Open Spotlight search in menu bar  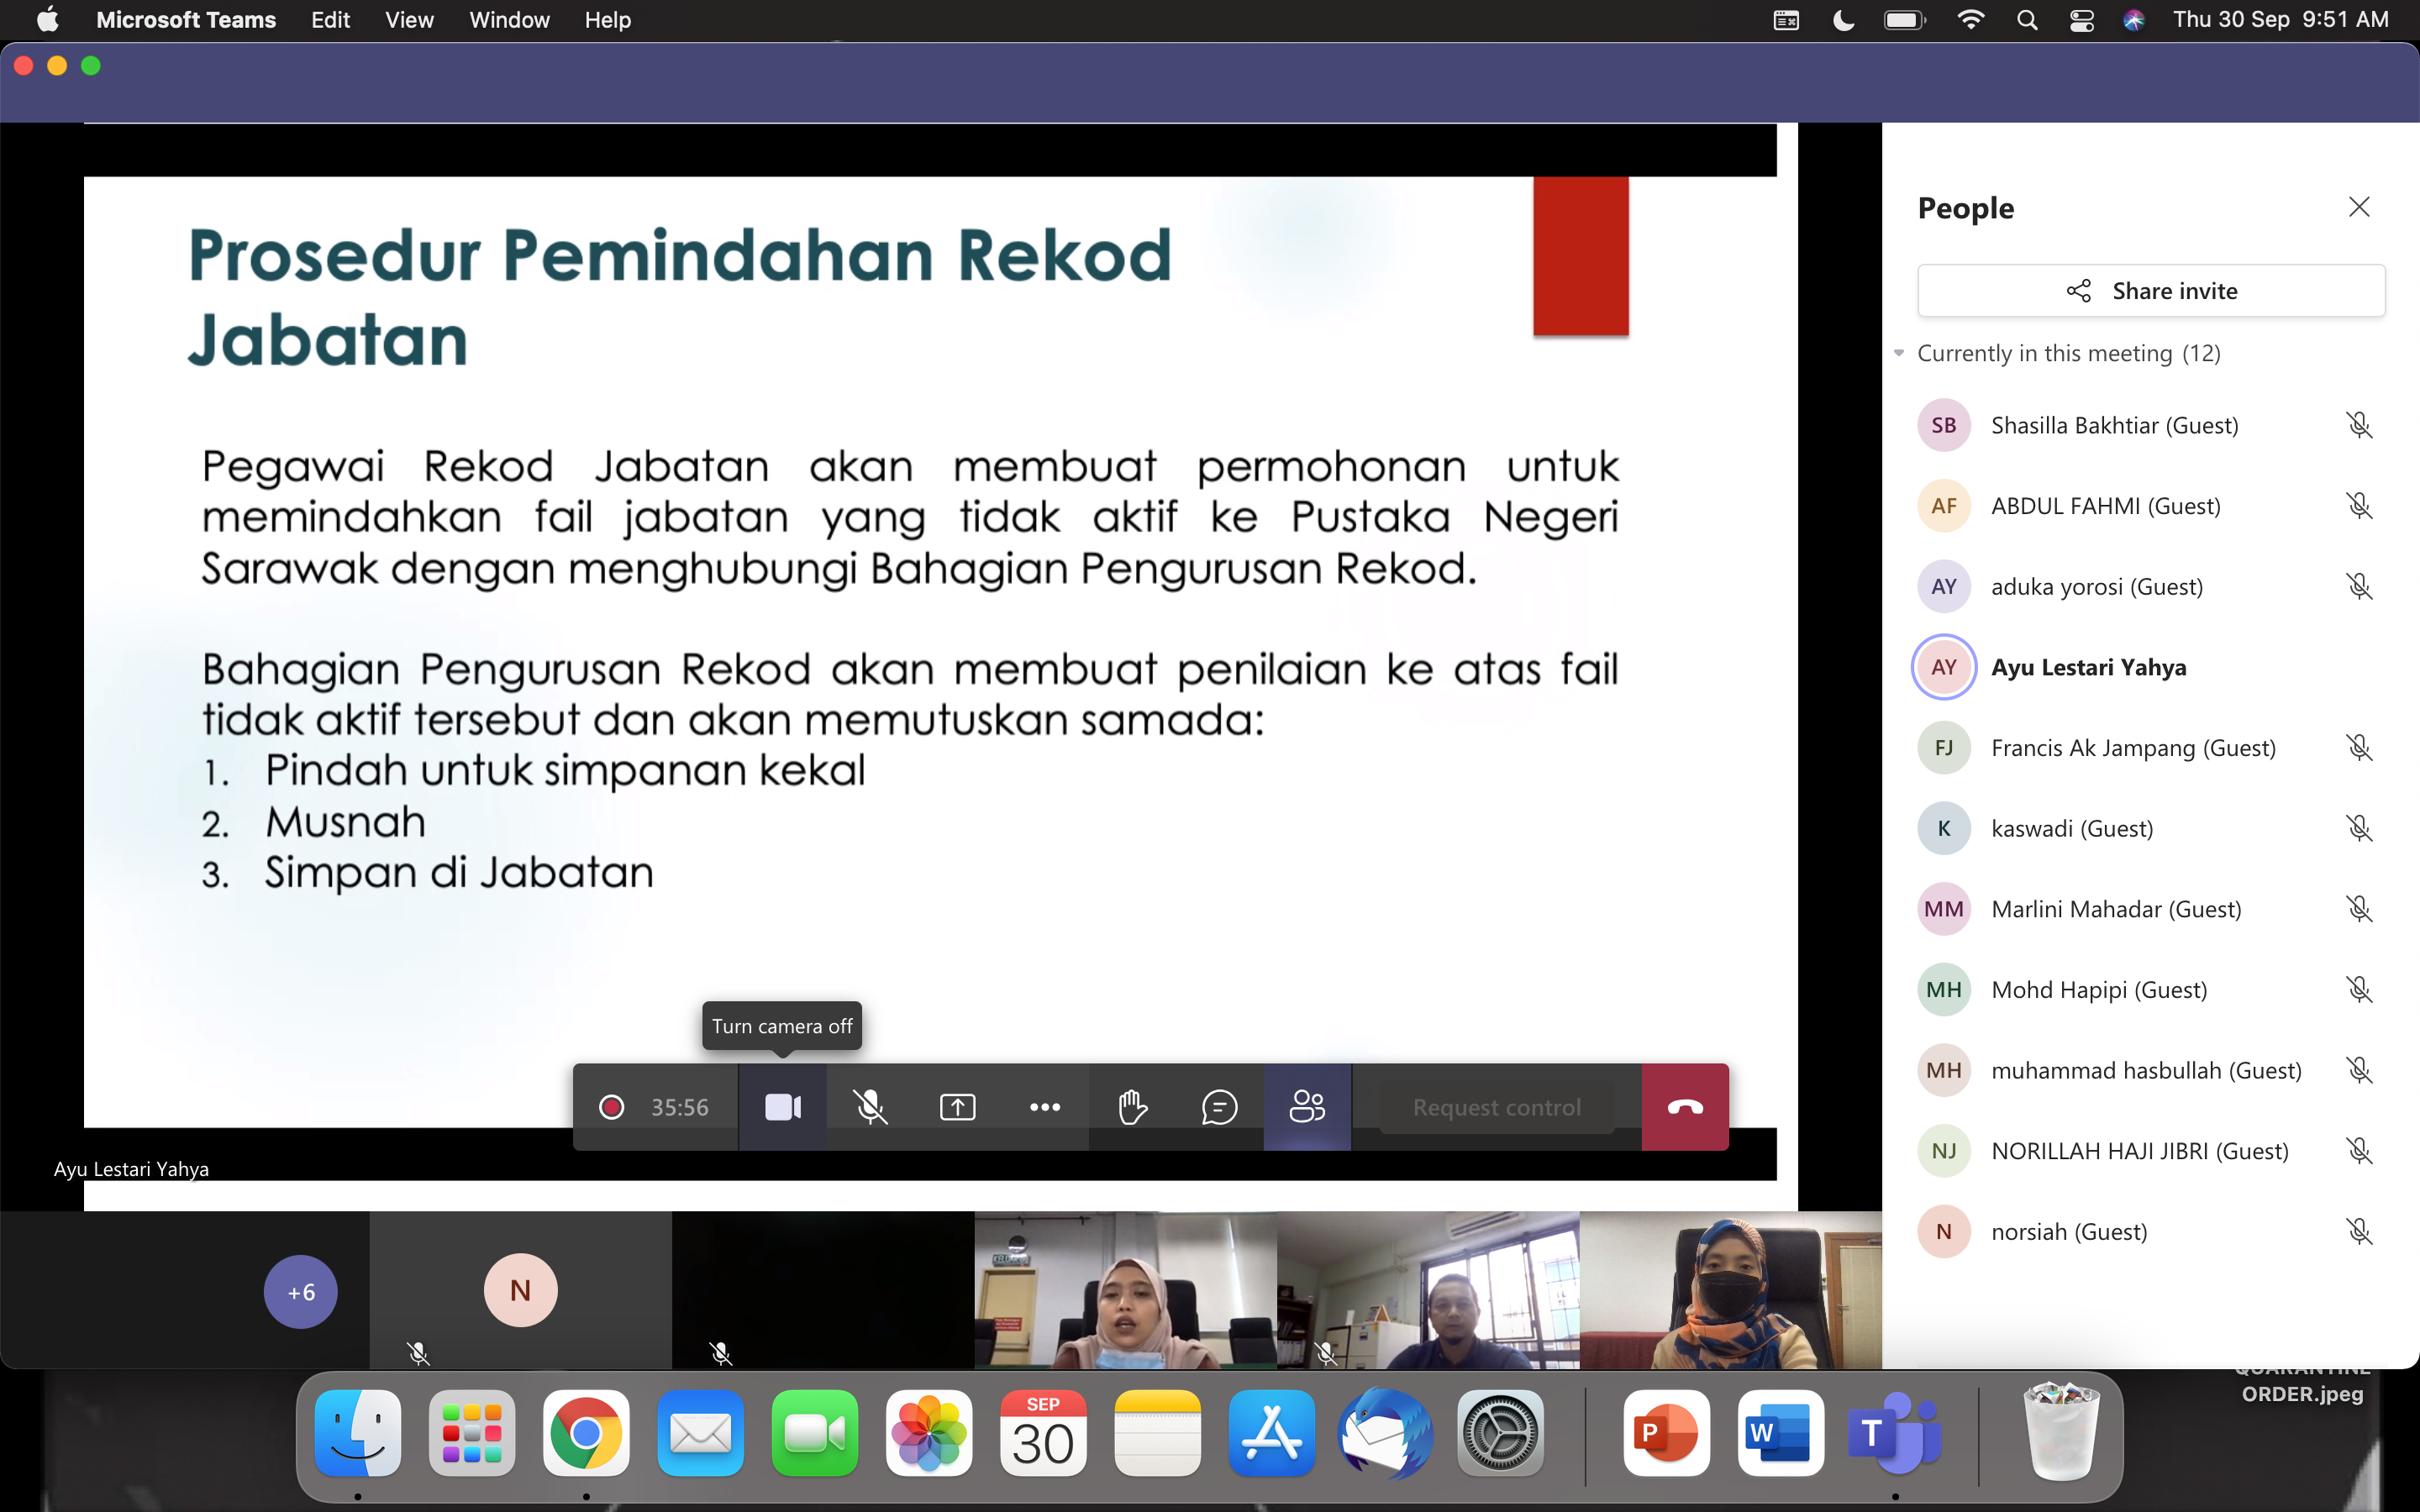coord(2027,20)
